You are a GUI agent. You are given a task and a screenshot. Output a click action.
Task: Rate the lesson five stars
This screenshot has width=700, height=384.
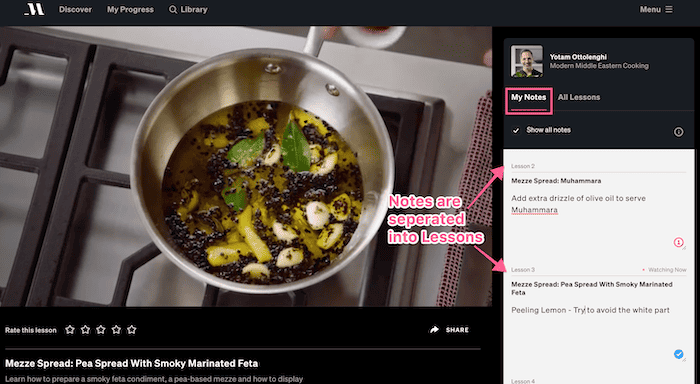tap(132, 330)
